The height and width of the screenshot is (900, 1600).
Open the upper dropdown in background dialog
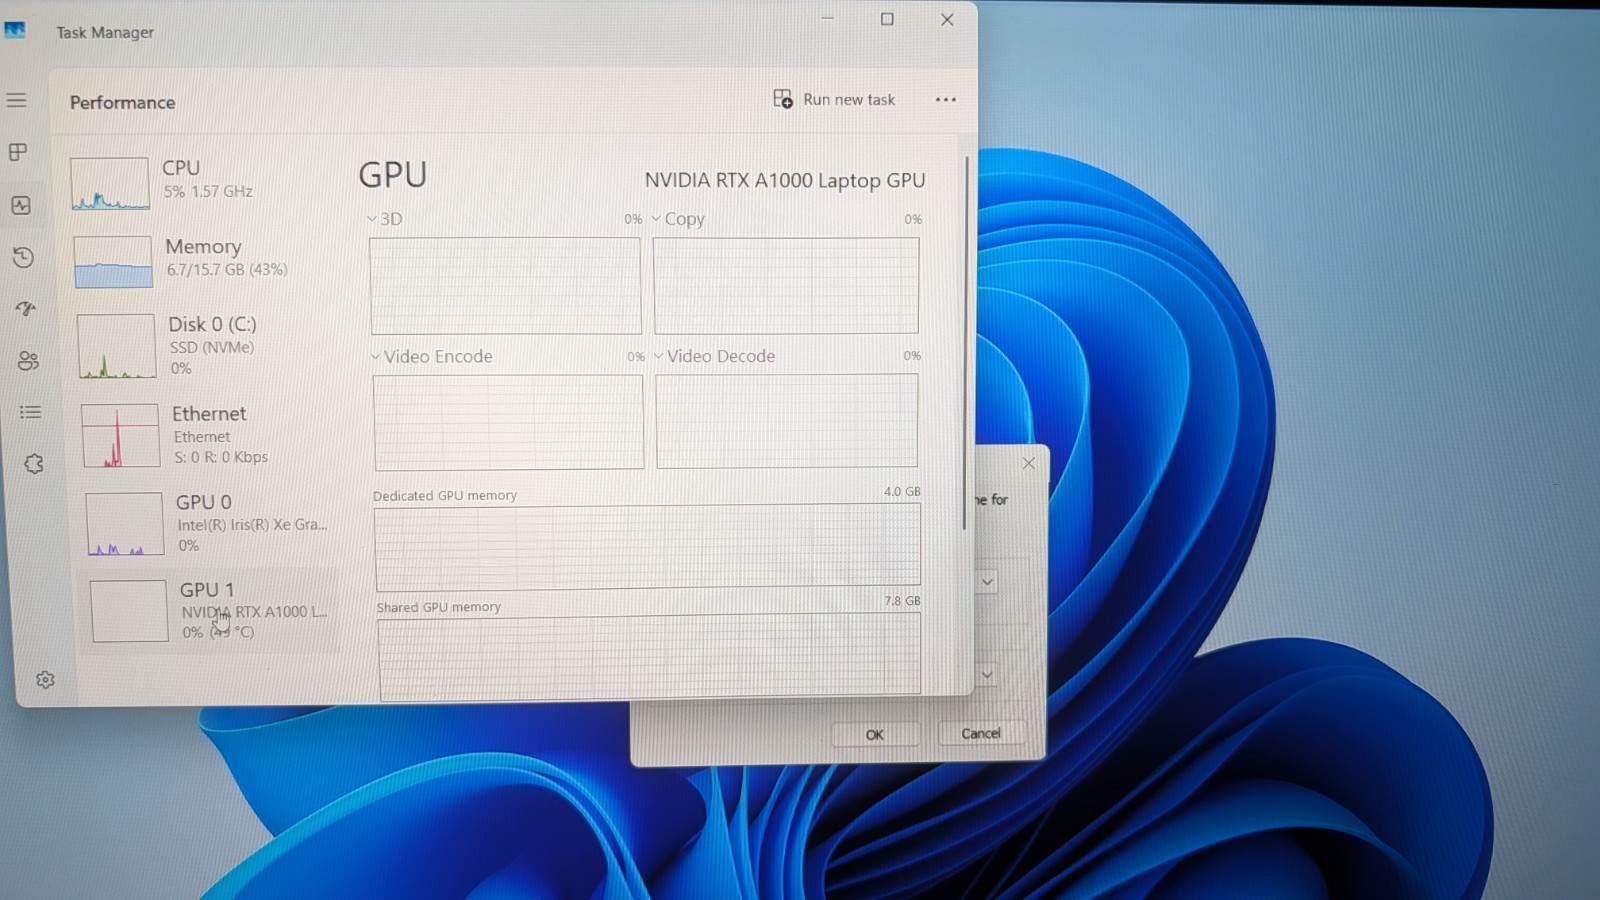click(x=988, y=581)
